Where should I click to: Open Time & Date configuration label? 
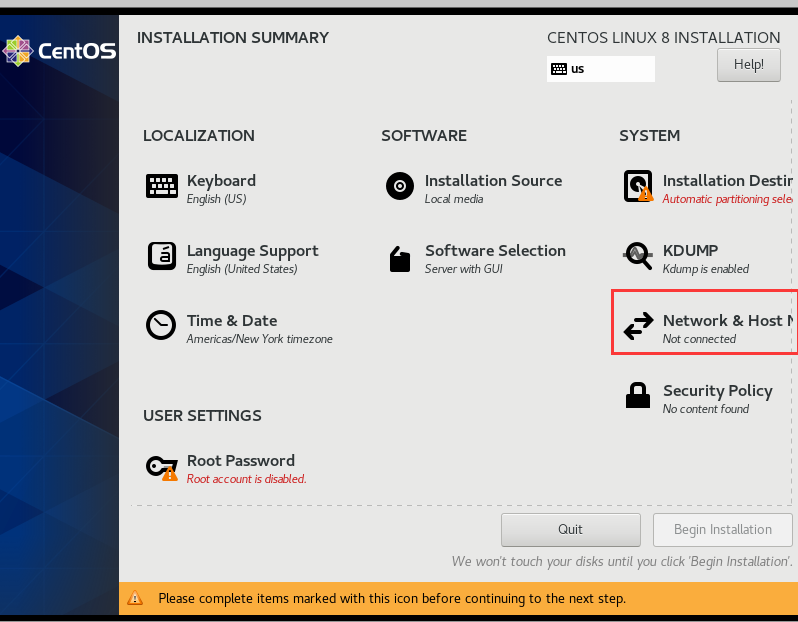tap(232, 321)
